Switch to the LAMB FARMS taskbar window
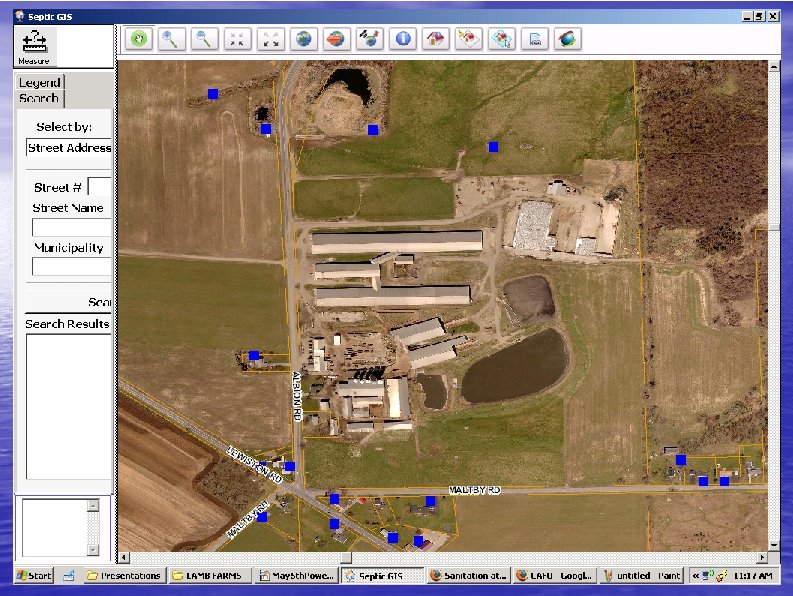This screenshot has height=596, width=793. coord(211,576)
